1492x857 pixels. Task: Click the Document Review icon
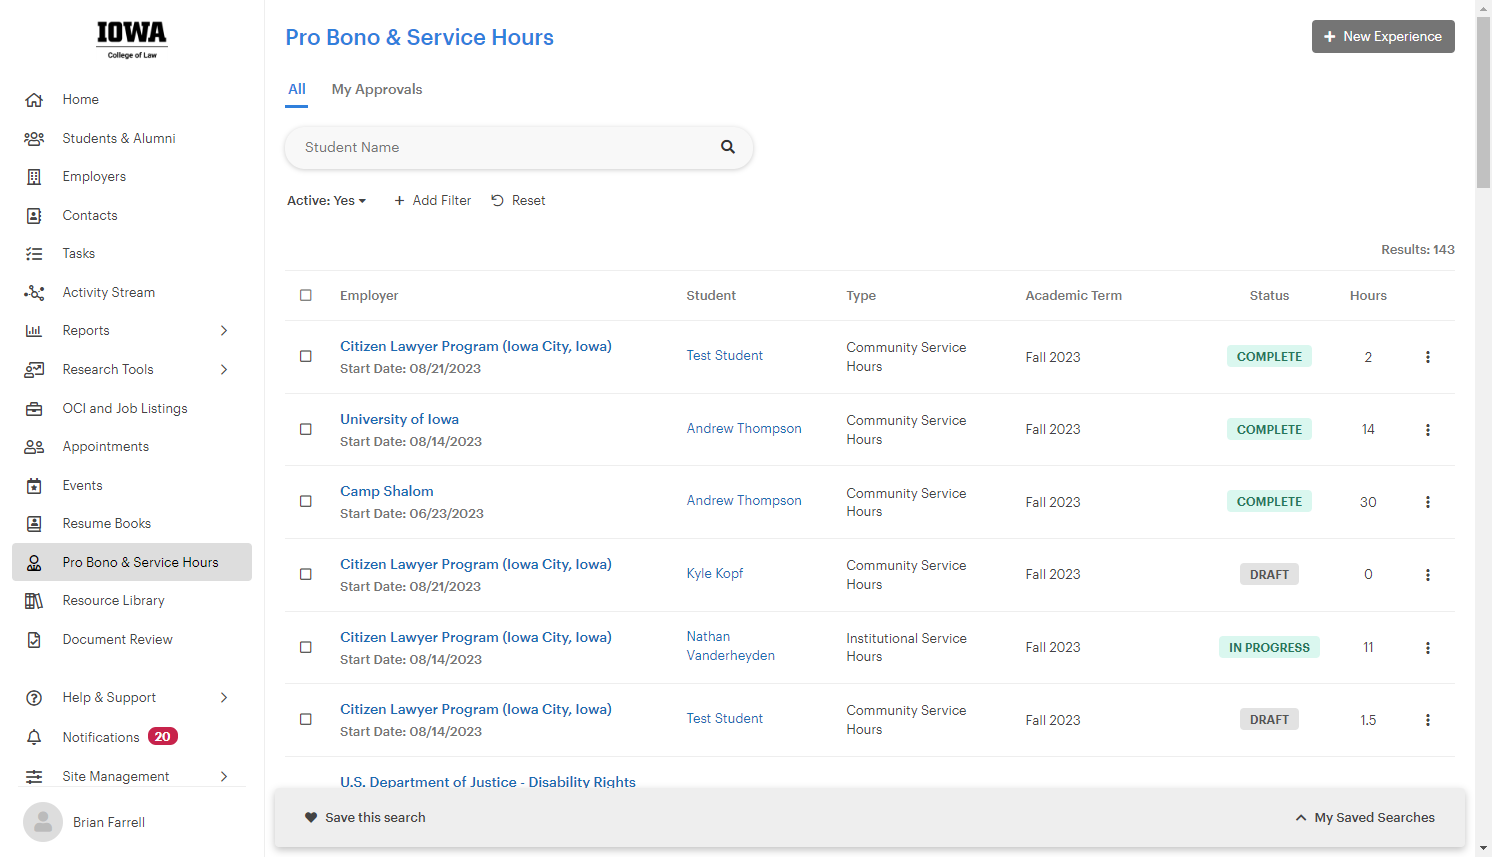coord(34,640)
